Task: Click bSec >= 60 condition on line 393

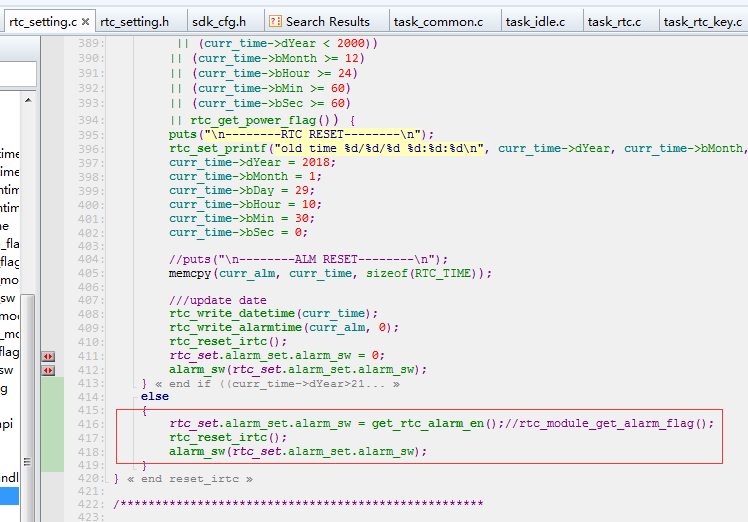Action: pos(271,103)
